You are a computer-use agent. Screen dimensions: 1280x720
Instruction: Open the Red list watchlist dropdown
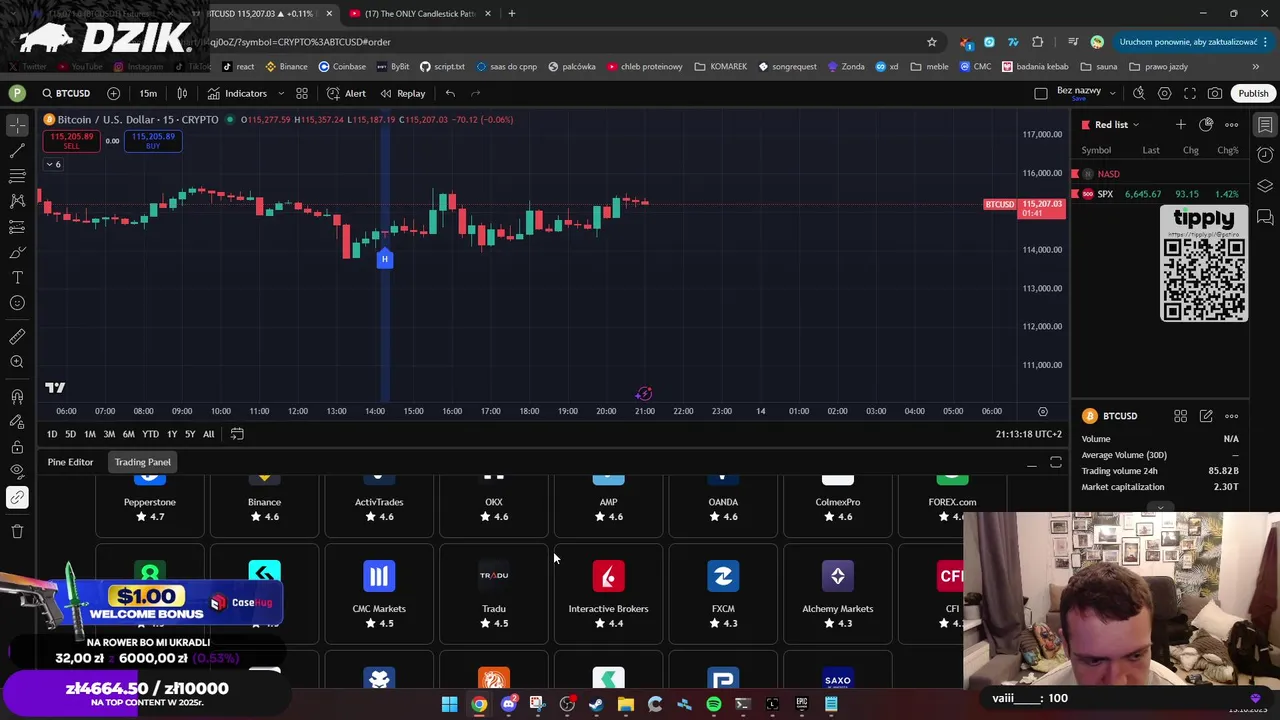[x=1110, y=125]
